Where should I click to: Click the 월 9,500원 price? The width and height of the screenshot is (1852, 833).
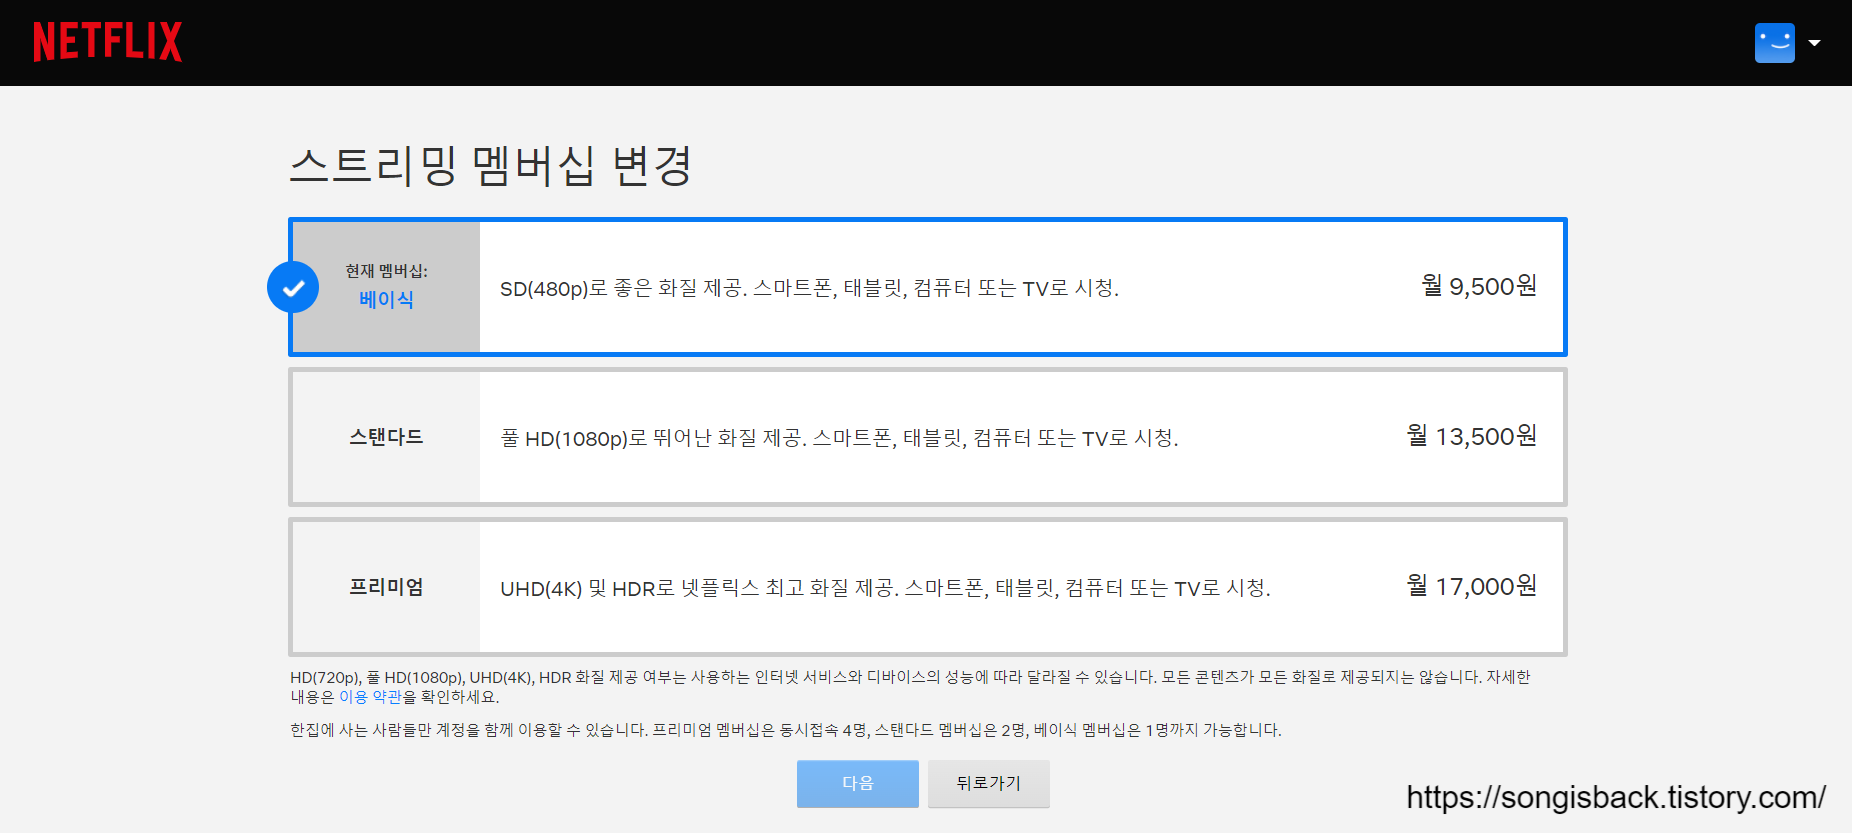click(1479, 286)
